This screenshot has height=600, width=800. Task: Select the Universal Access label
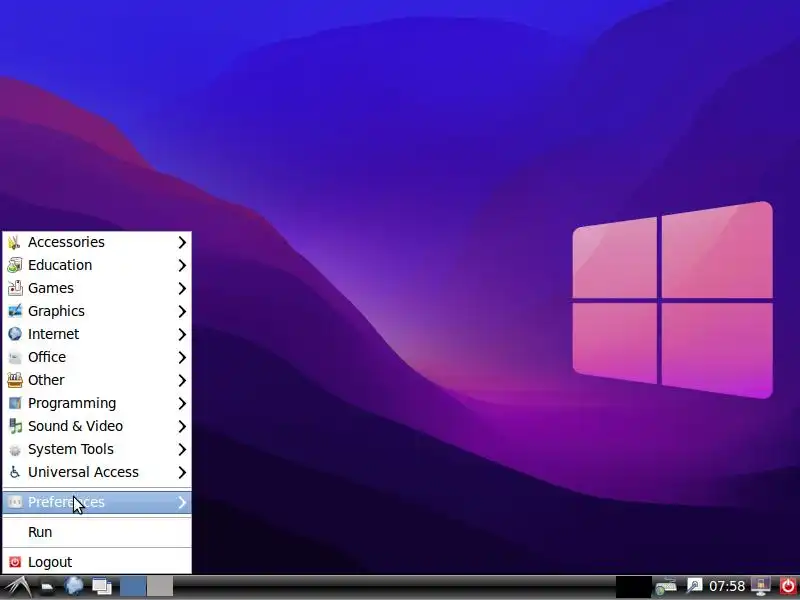click(x=83, y=472)
